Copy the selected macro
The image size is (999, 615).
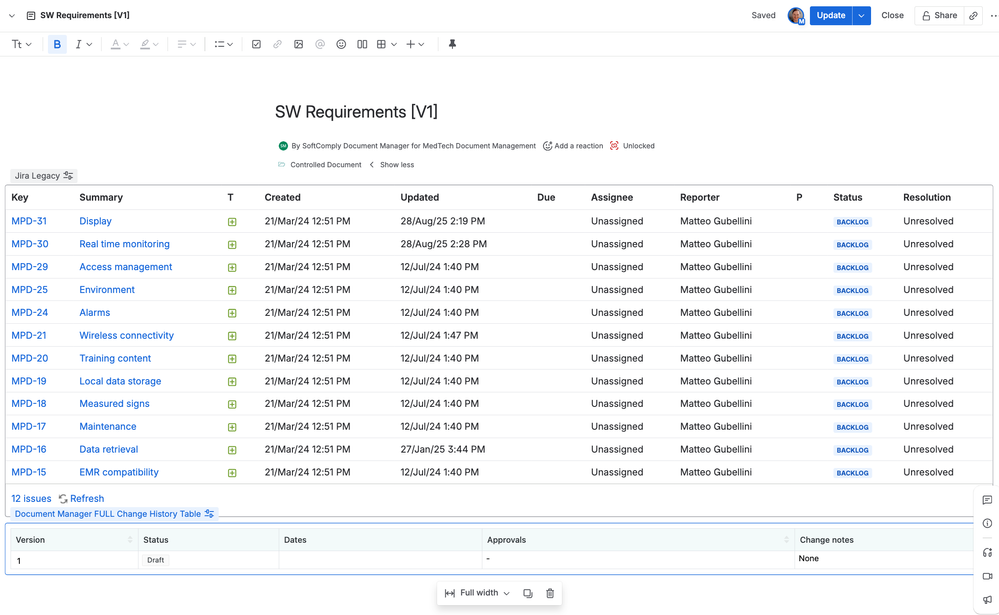click(x=528, y=593)
